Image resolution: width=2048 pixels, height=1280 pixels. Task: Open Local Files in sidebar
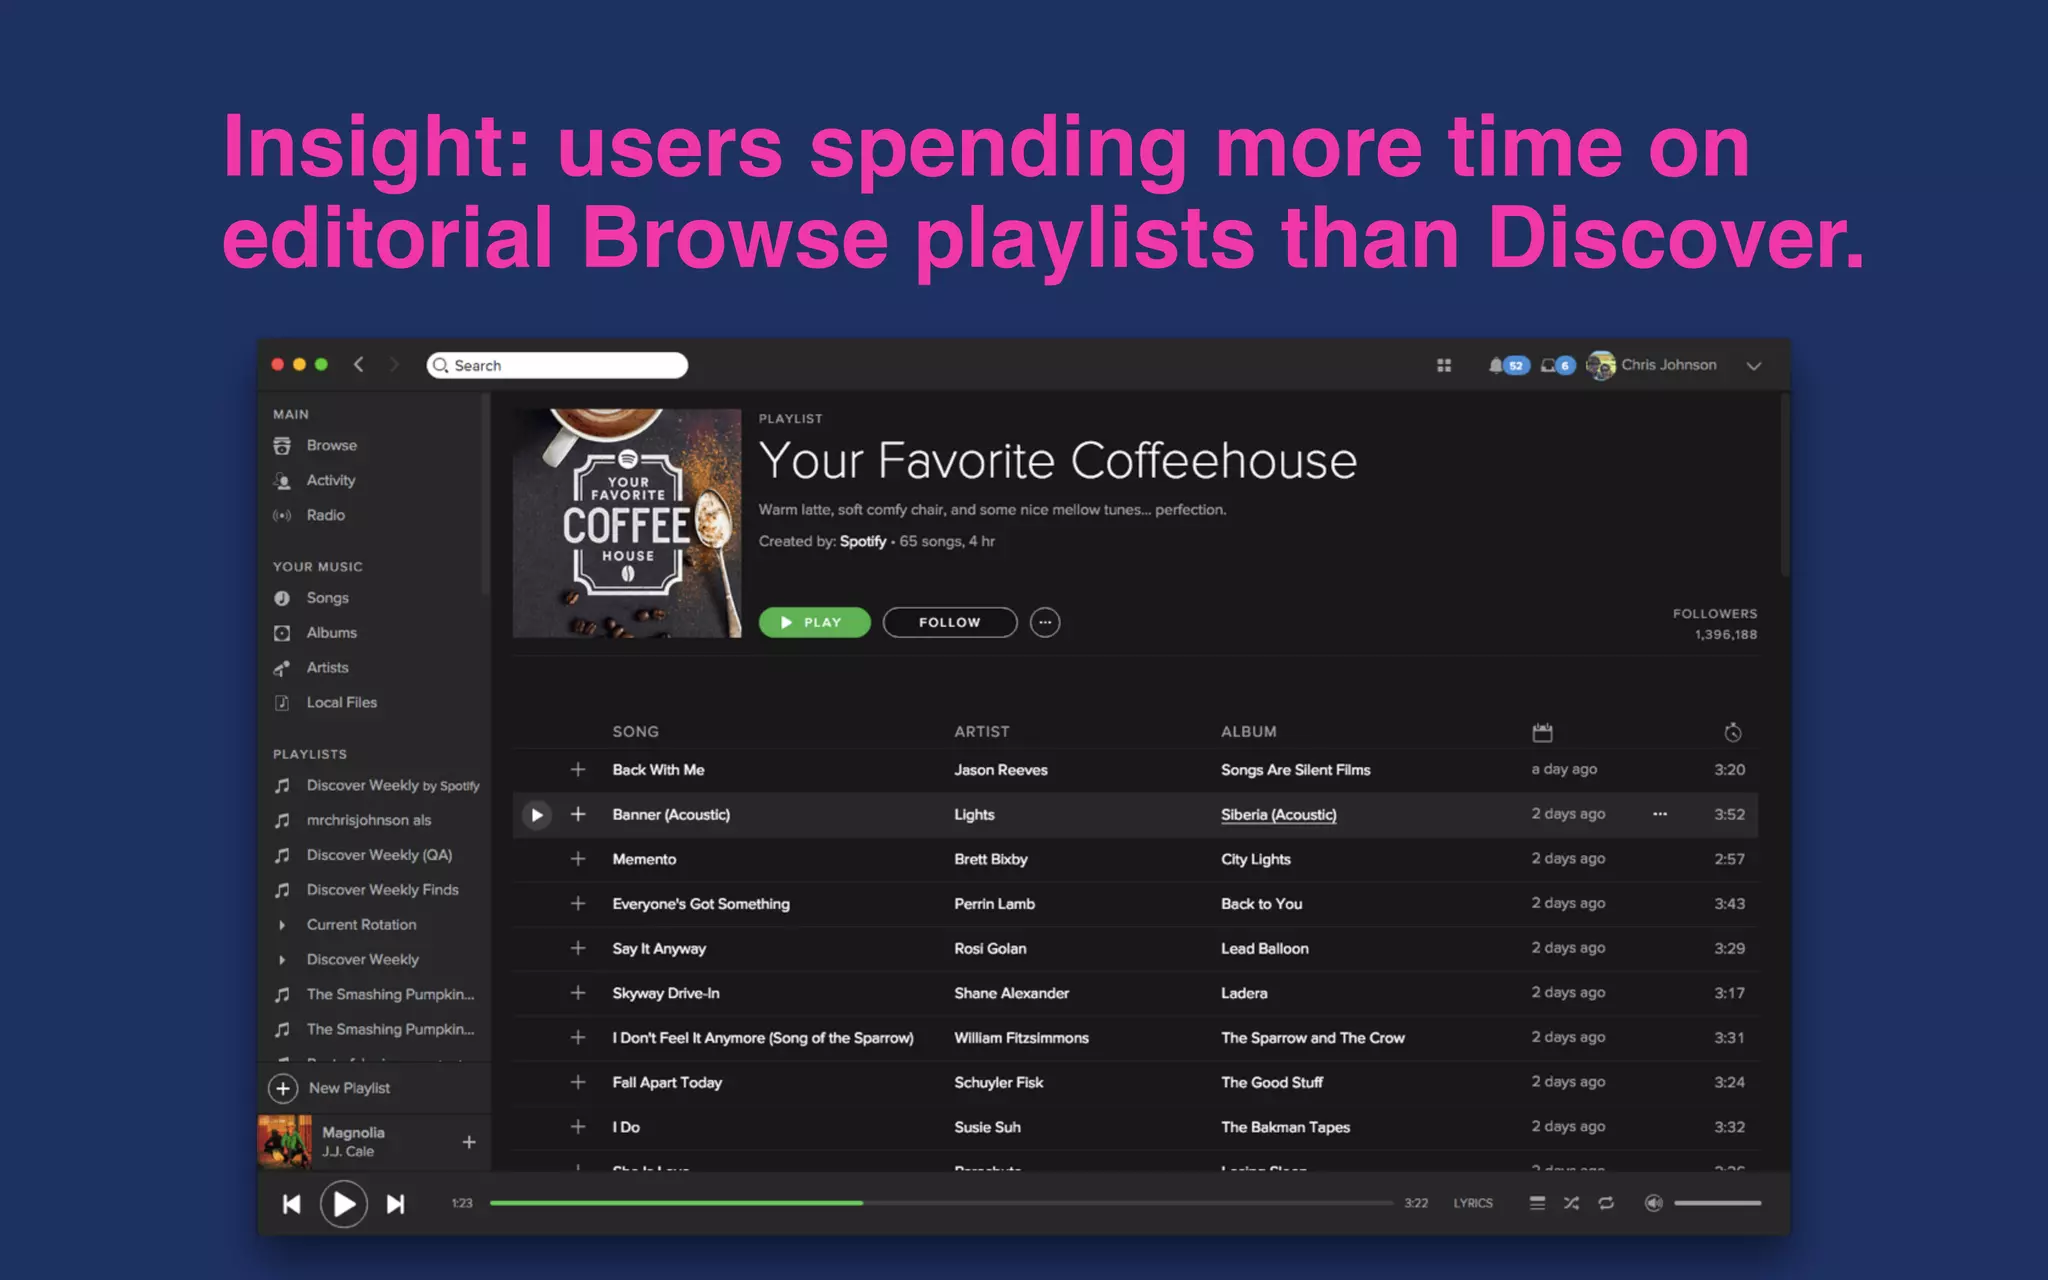click(x=342, y=703)
